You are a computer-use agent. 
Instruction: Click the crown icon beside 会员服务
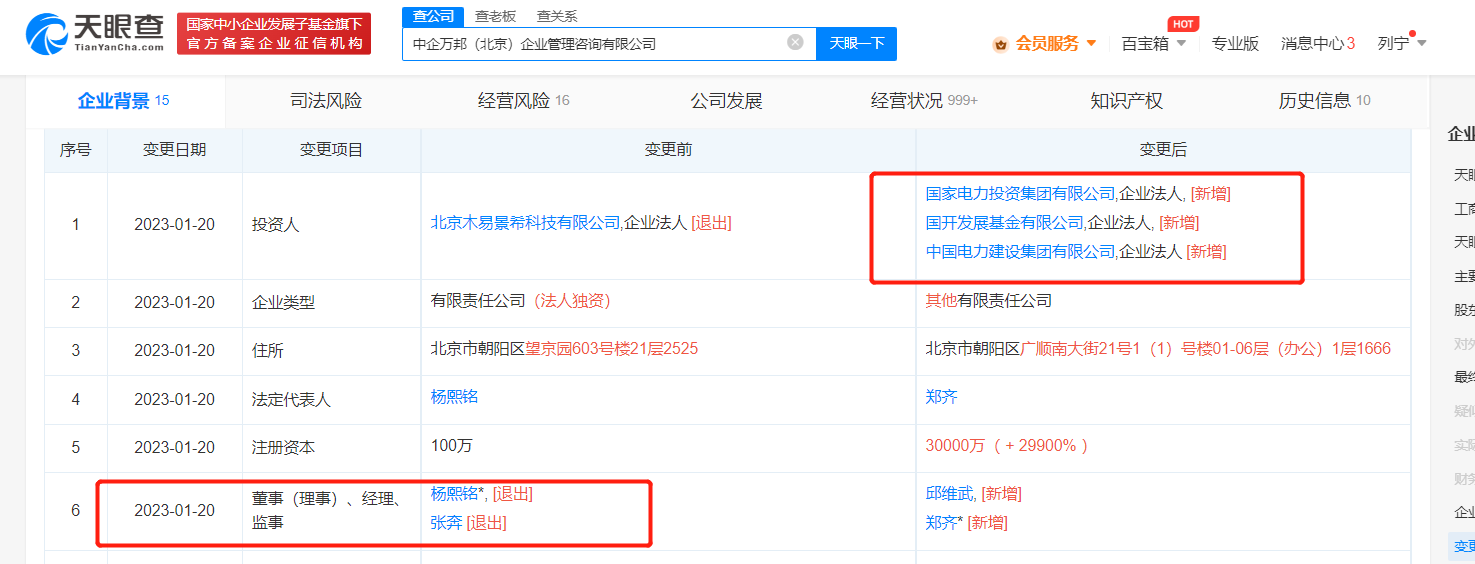(x=1000, y=44)
